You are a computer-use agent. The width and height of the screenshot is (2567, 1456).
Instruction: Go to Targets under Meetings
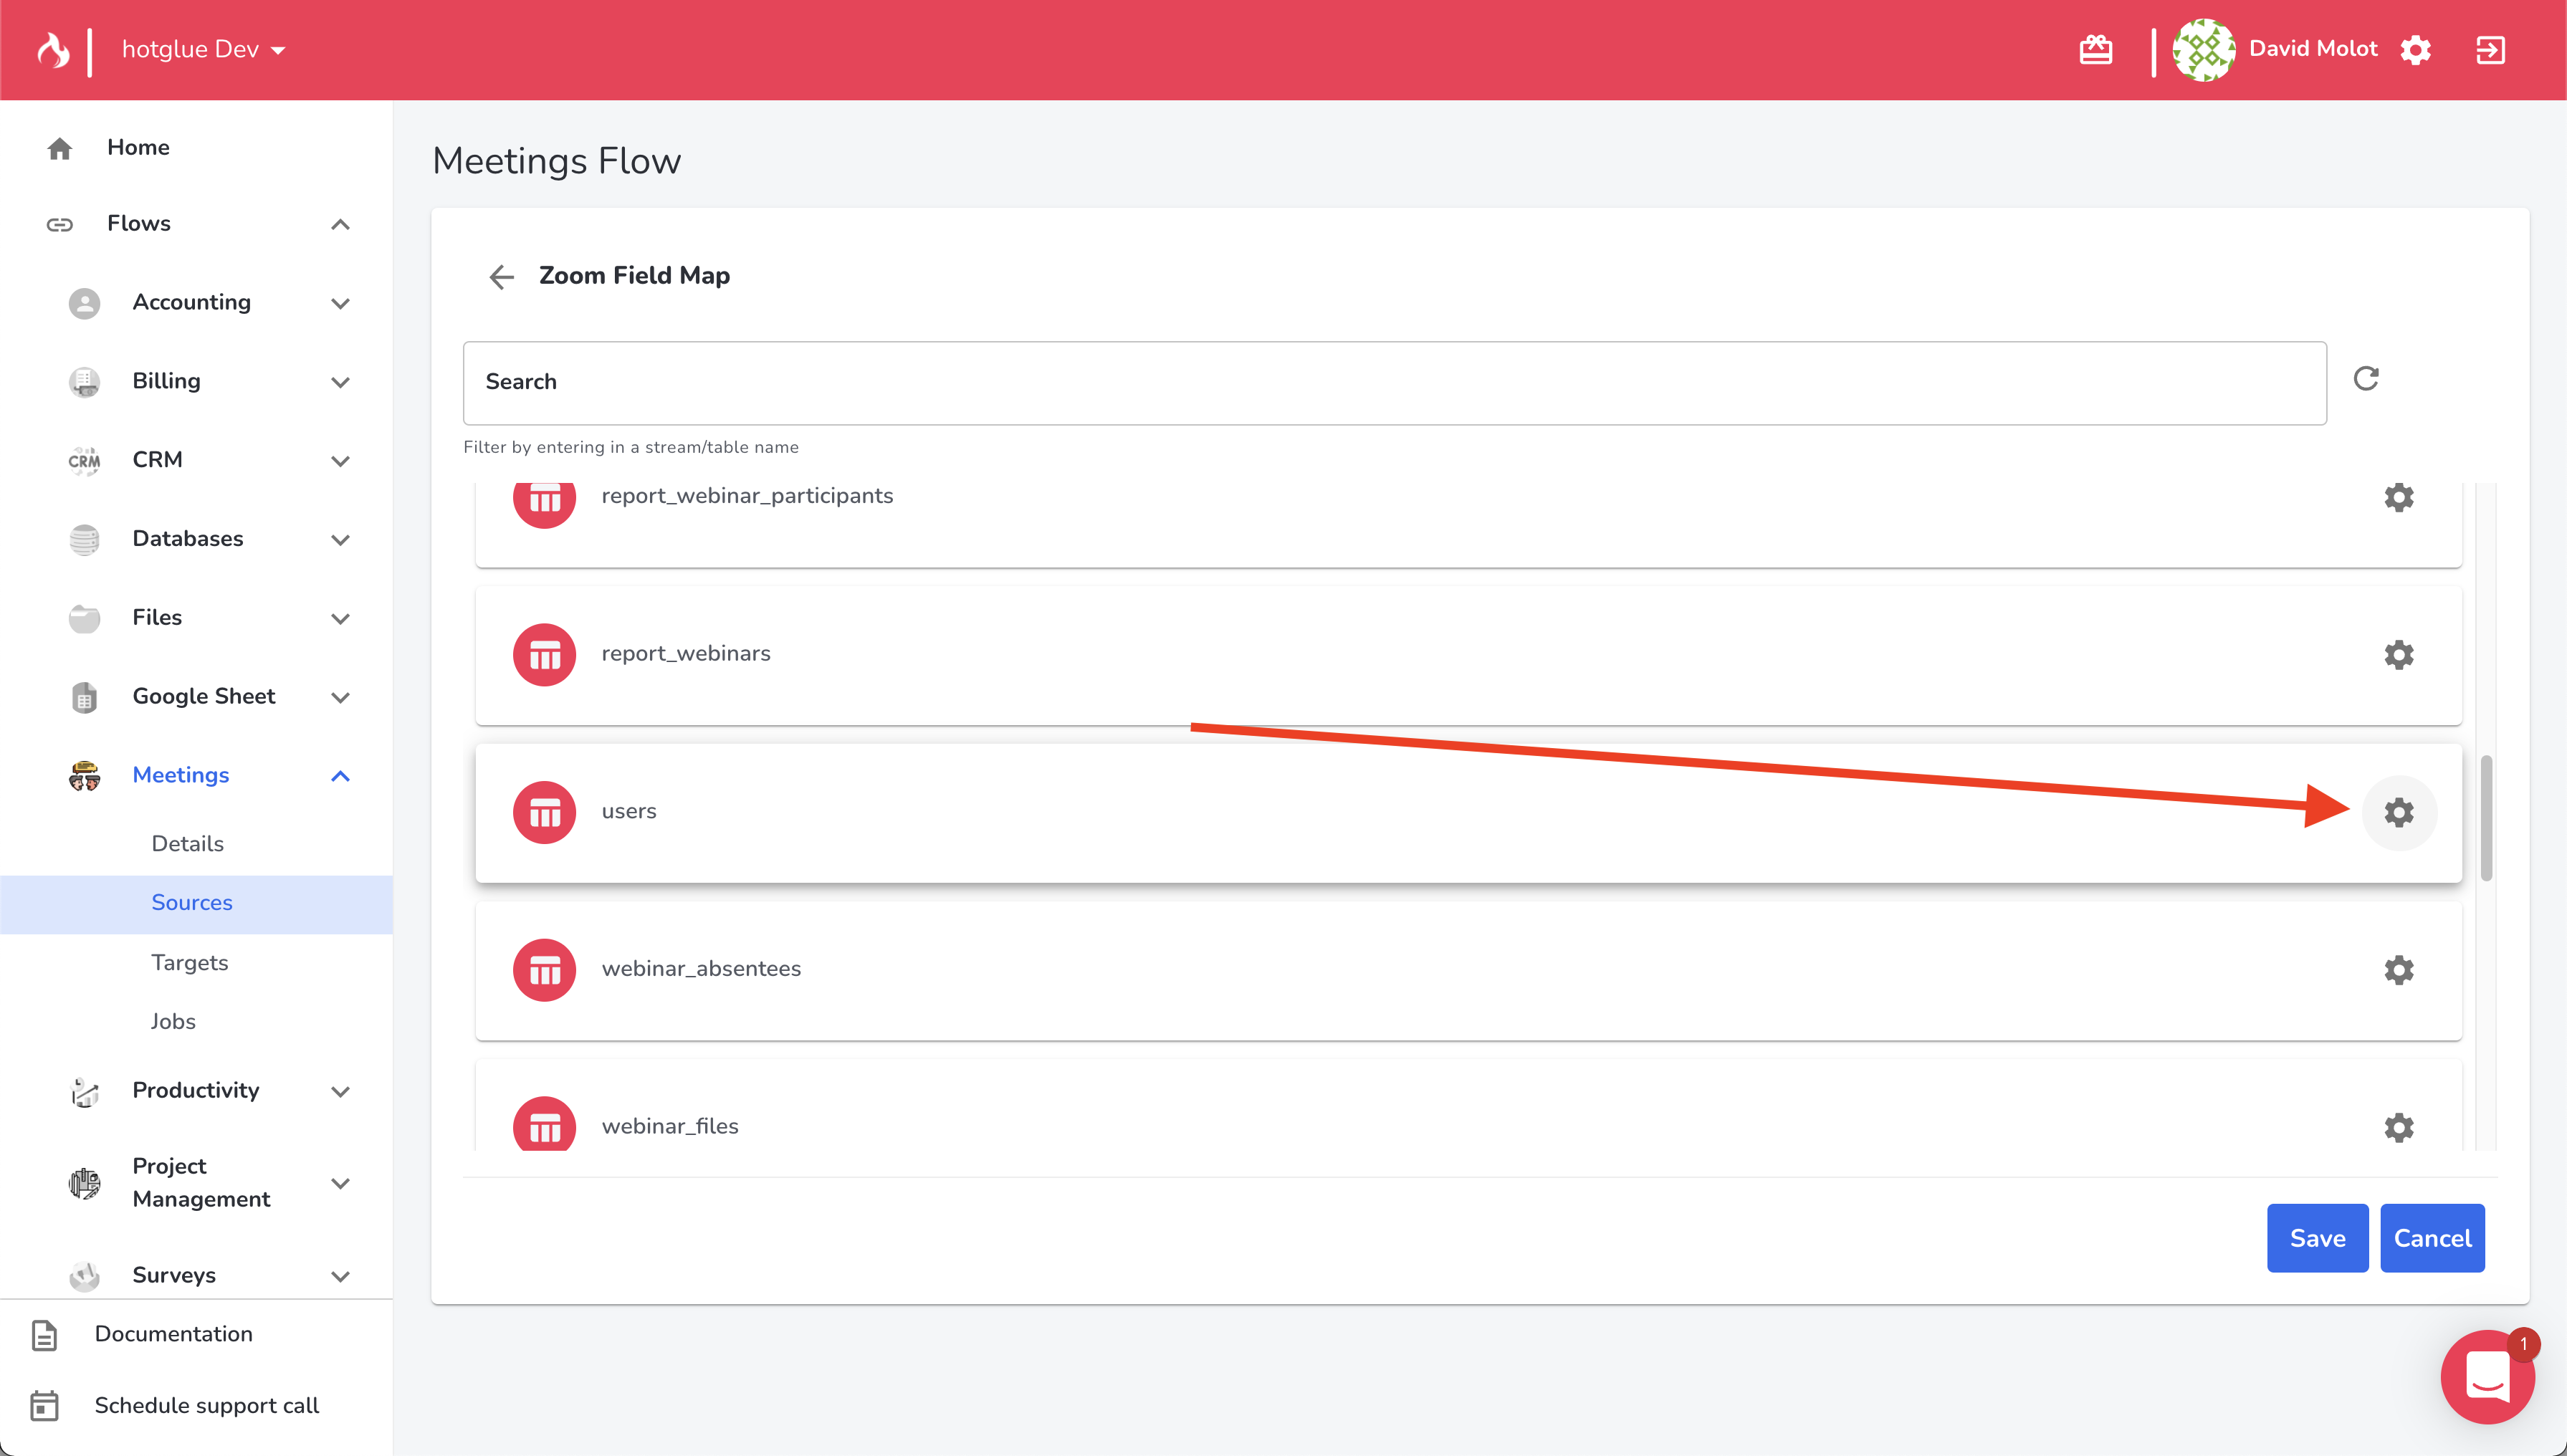pos(190,962)
